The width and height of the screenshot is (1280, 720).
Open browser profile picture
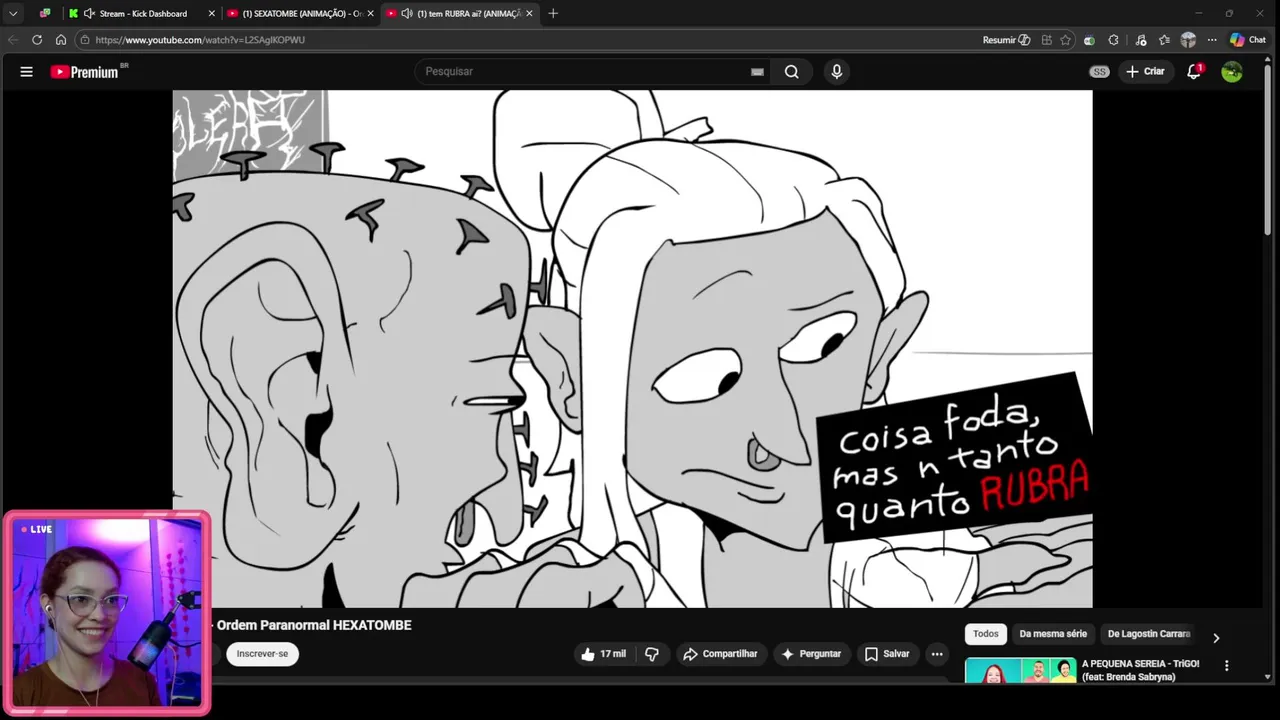click(1188, 40)
